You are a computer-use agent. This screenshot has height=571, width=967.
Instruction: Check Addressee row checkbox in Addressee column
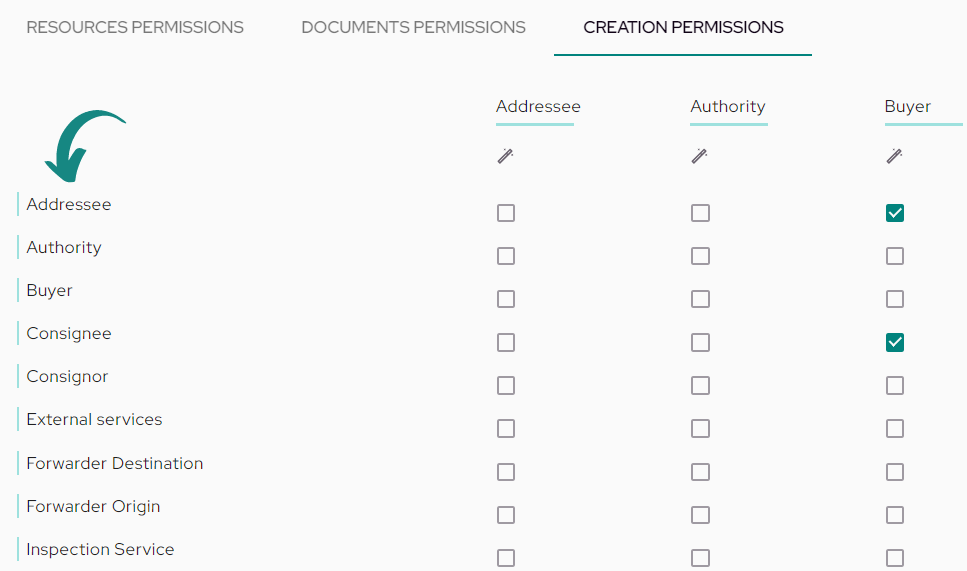(x=506, y=213)
